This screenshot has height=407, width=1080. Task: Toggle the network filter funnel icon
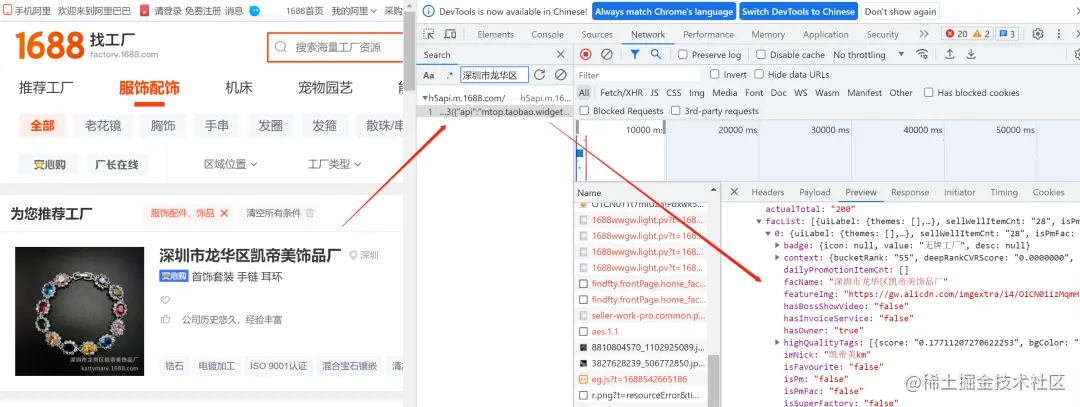(635, 54)
